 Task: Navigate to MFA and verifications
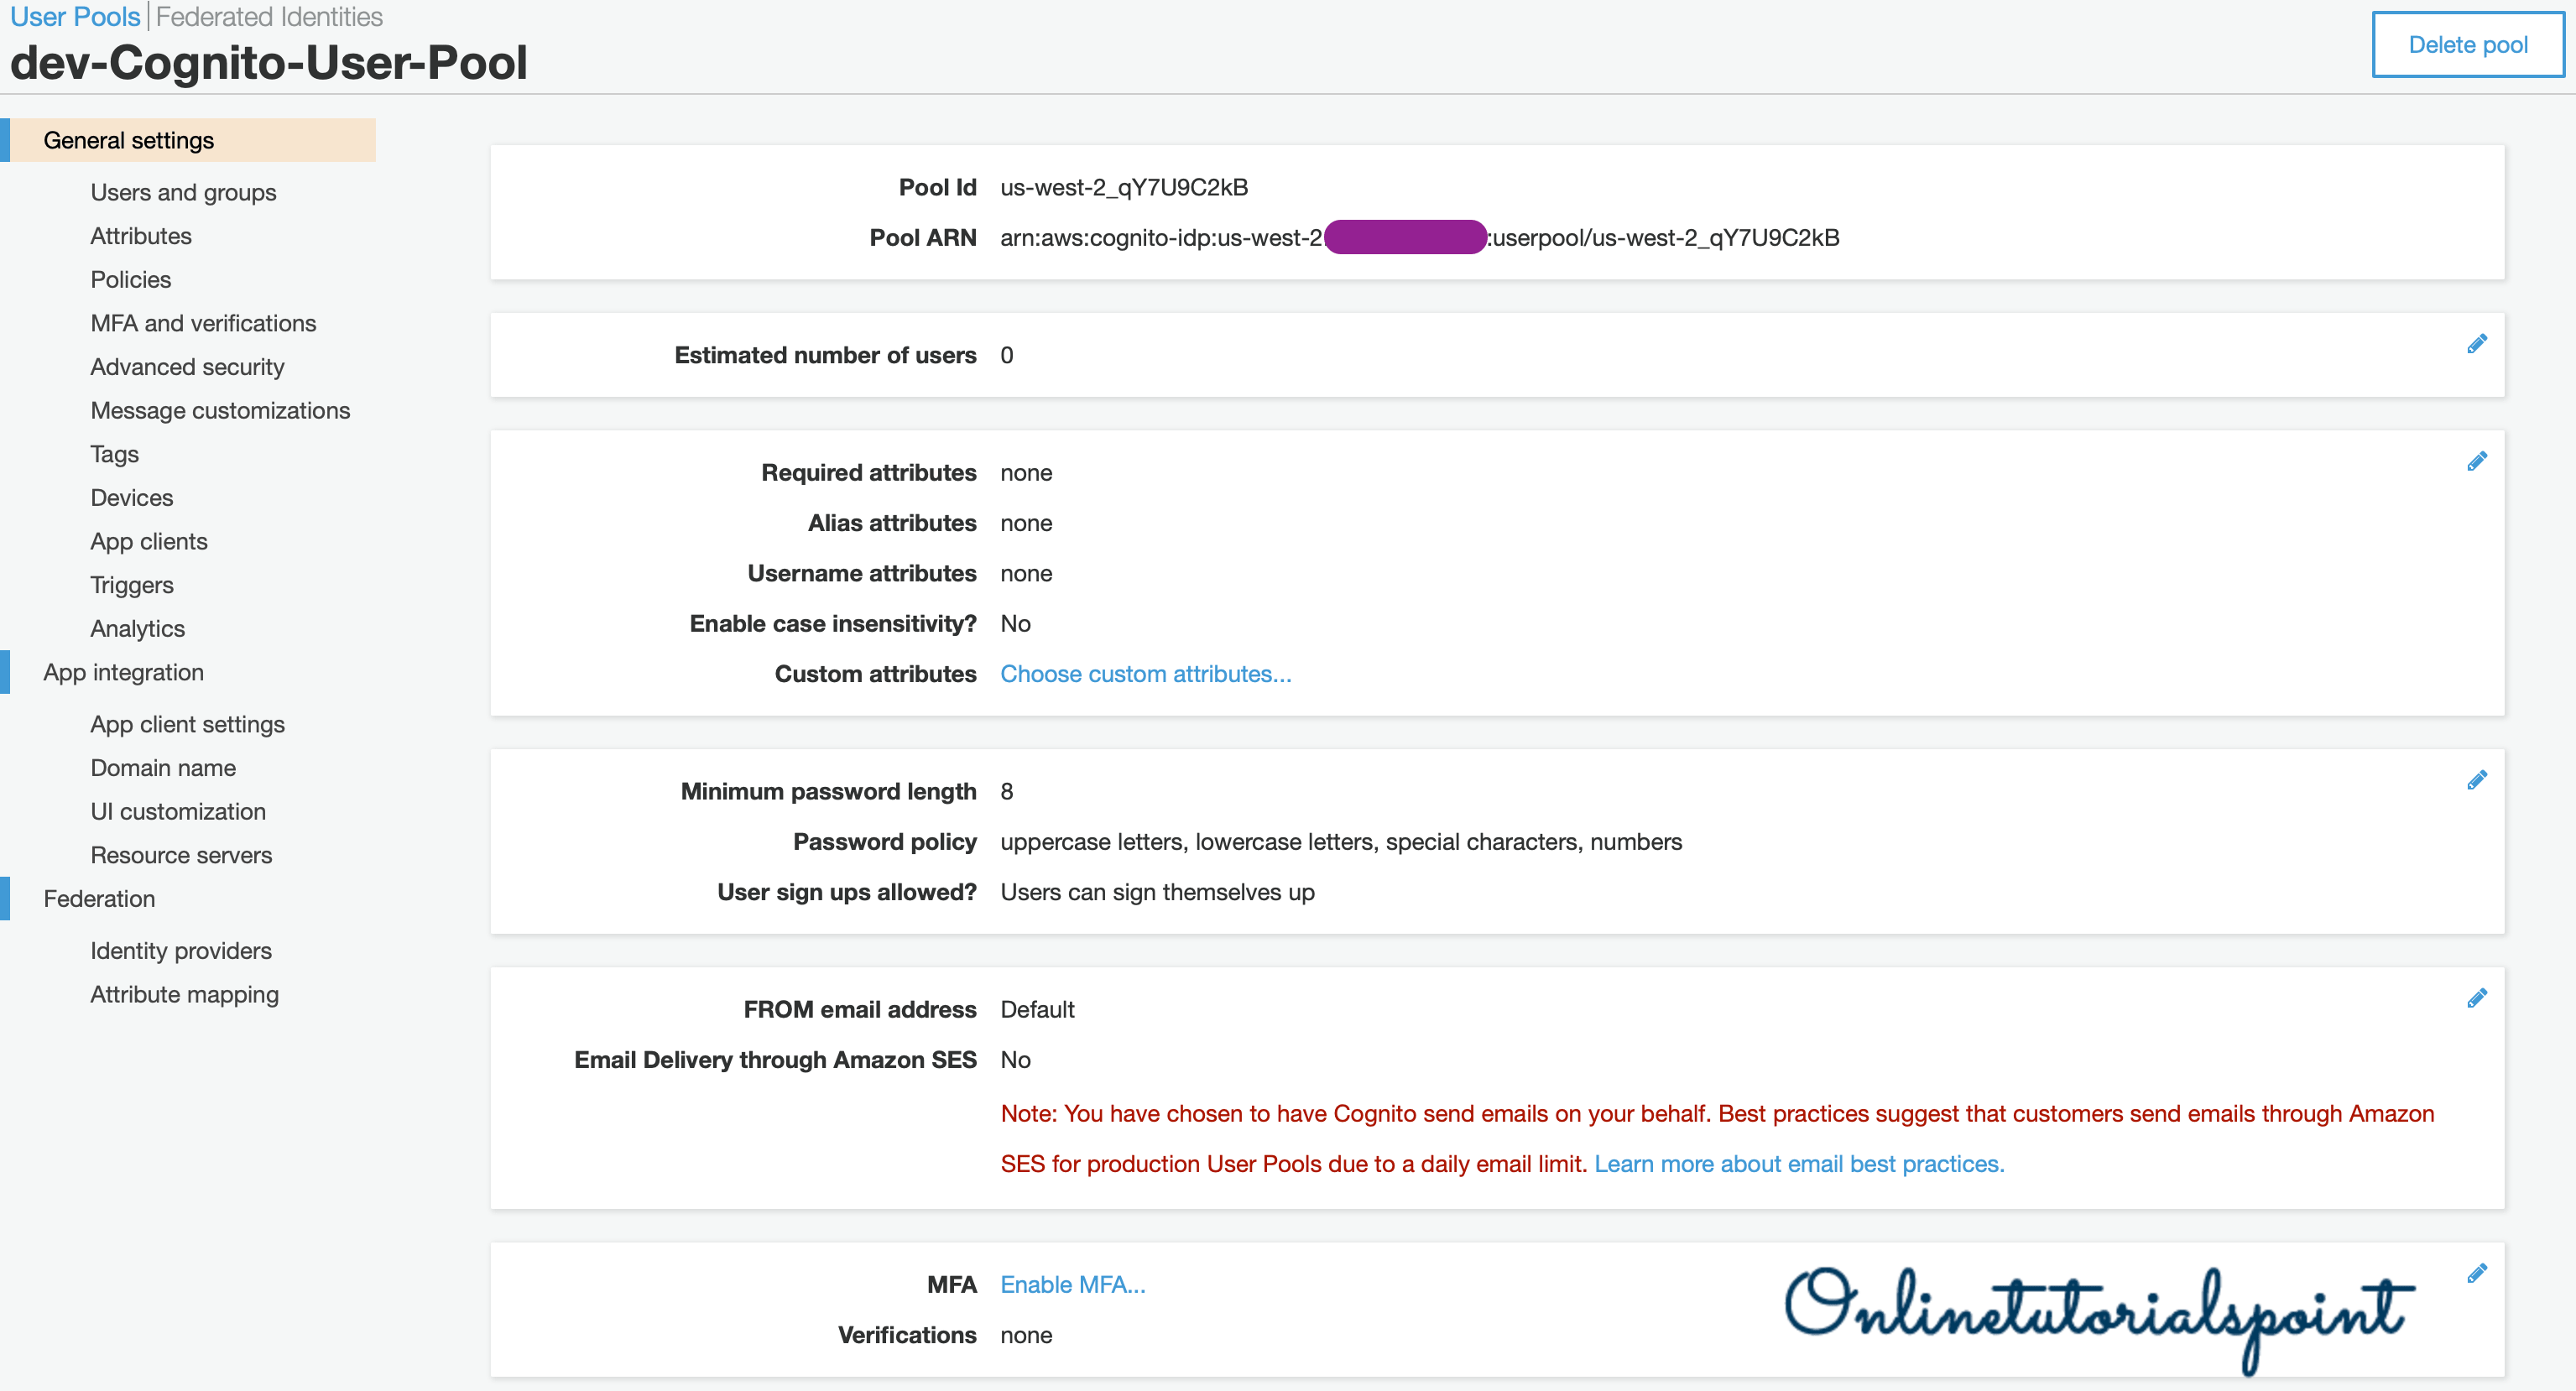pyautogui.click(x=203, y=323)
